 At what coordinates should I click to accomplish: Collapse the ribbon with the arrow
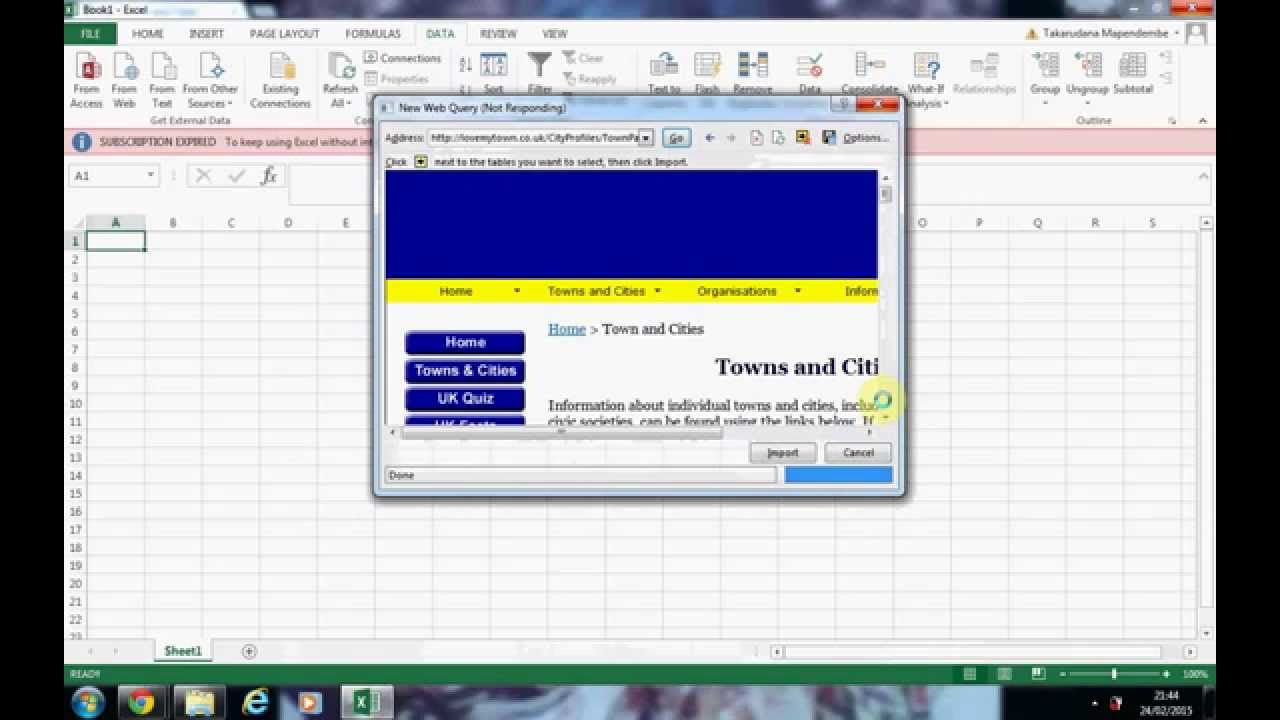pyautogui.click(x=1203, y=121)
